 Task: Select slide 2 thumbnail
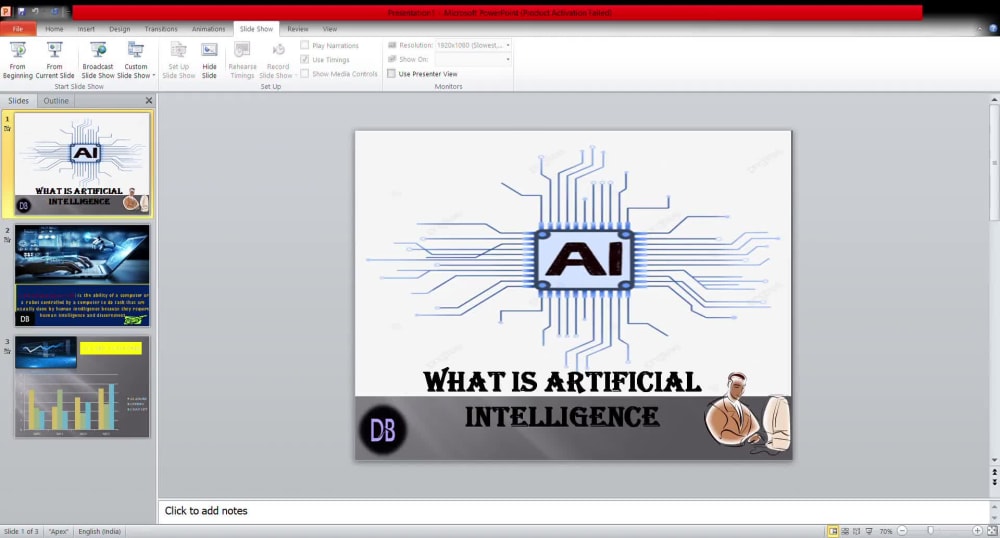pos(82,275)
